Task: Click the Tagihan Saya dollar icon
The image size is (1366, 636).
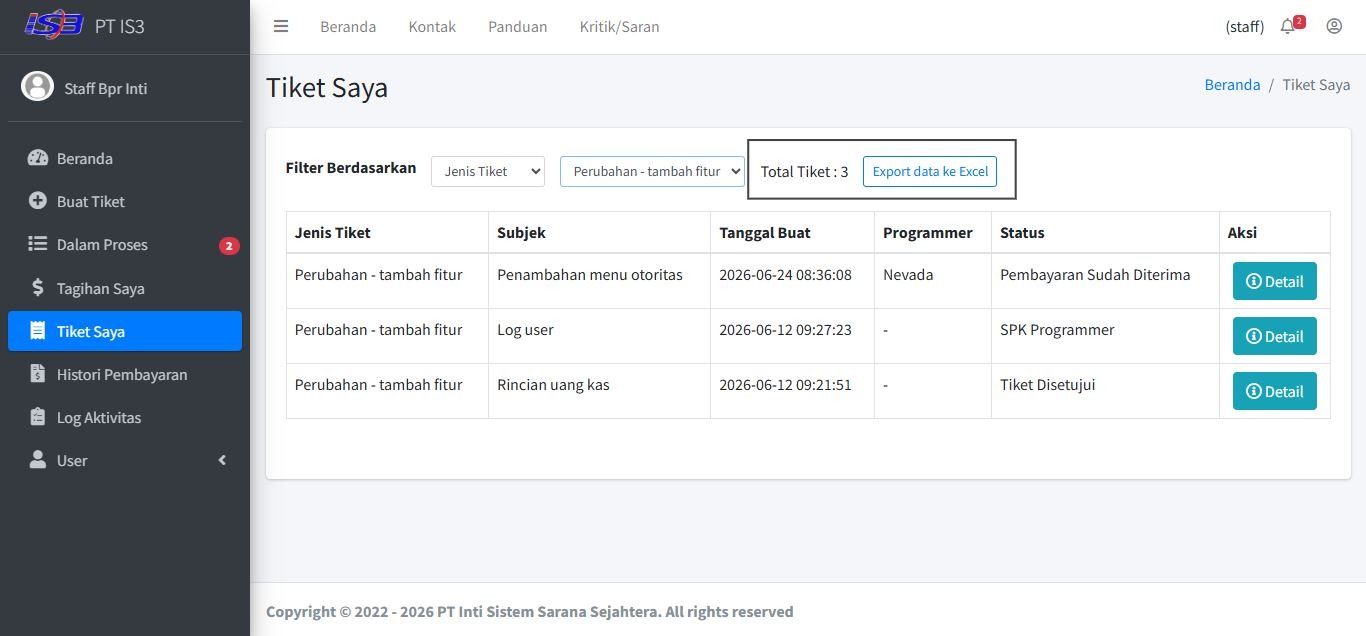Action: tap(38, 288)
